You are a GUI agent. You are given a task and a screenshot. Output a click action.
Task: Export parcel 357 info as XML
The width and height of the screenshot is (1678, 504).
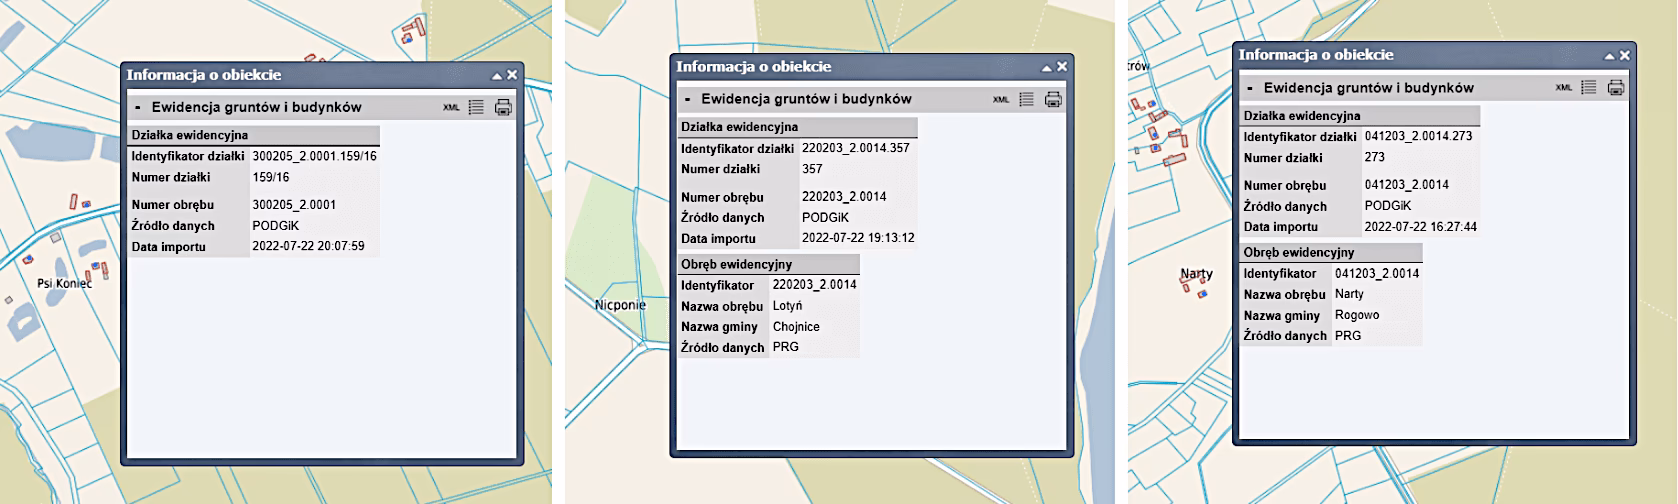1001,100
